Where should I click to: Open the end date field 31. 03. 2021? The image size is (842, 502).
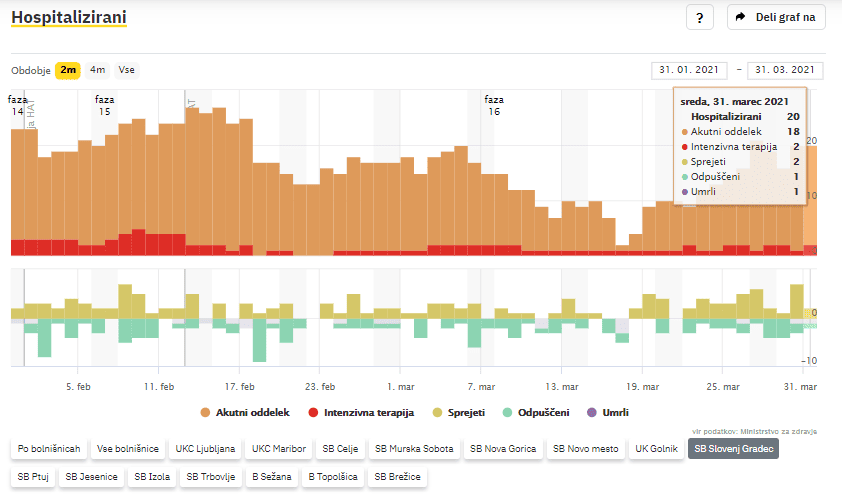point(785,70)
